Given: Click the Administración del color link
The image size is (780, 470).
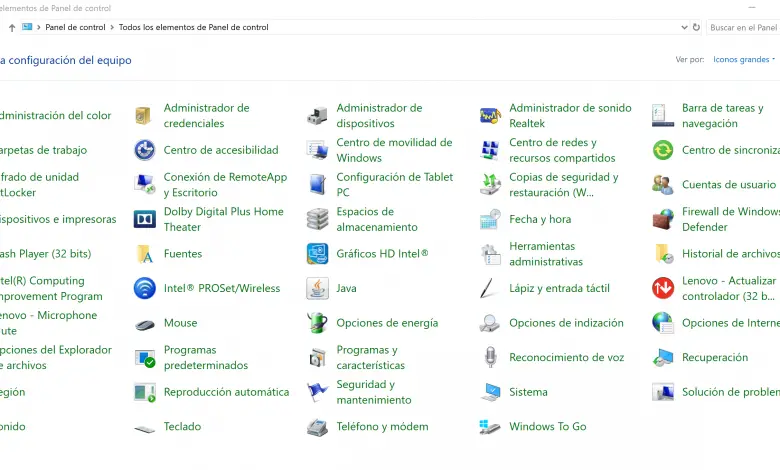Looking at the screenshot, I should coord(55,115).
